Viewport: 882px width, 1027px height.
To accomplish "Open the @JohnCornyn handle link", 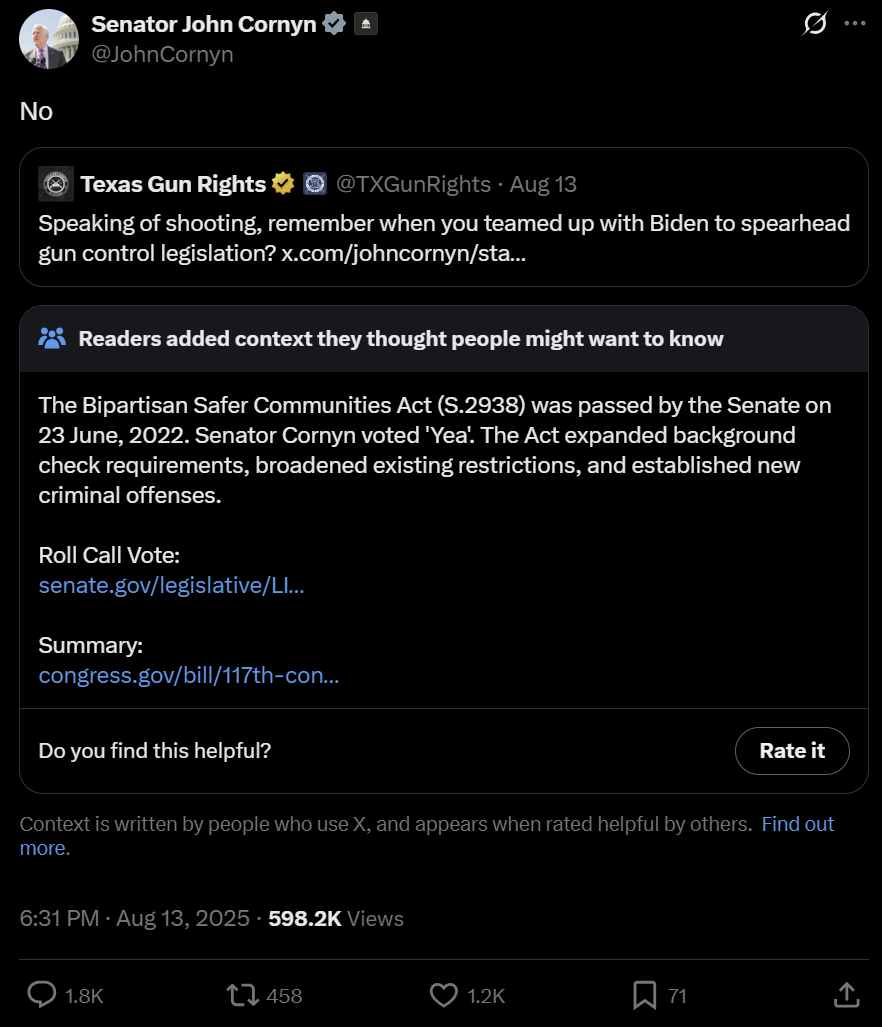I will coord(162,54).
